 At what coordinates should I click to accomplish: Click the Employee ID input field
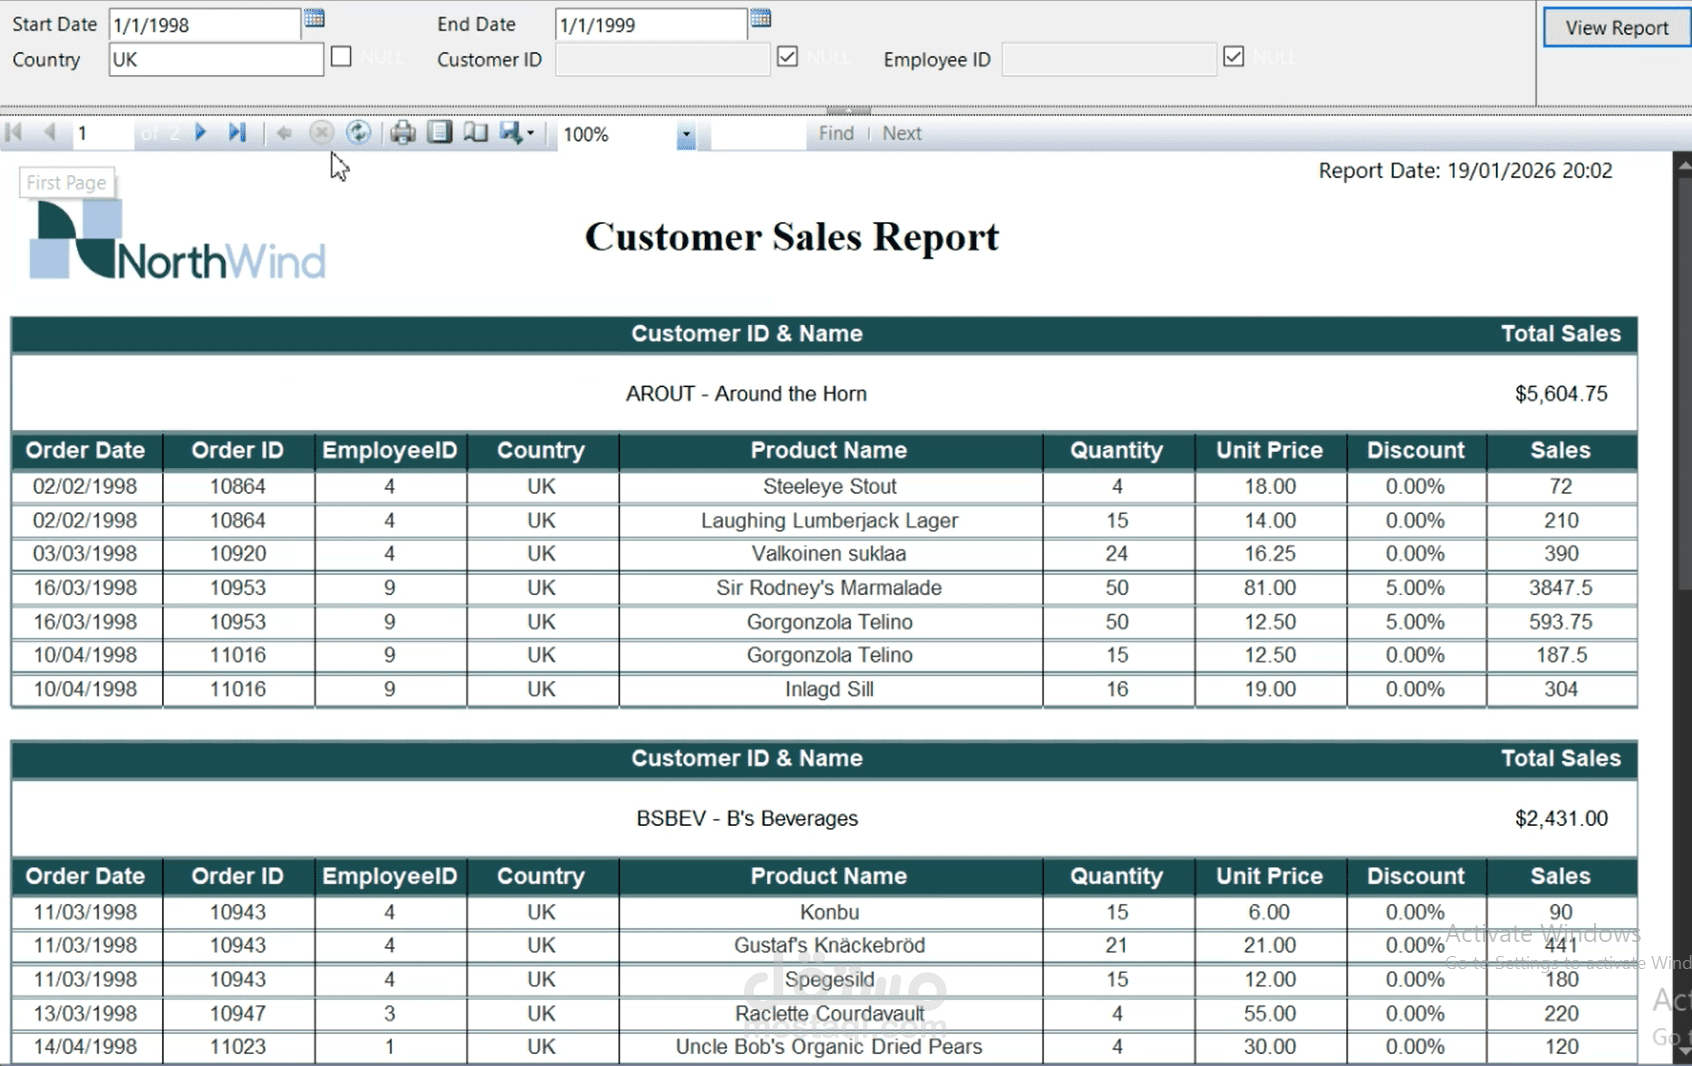click(1108, 59)
